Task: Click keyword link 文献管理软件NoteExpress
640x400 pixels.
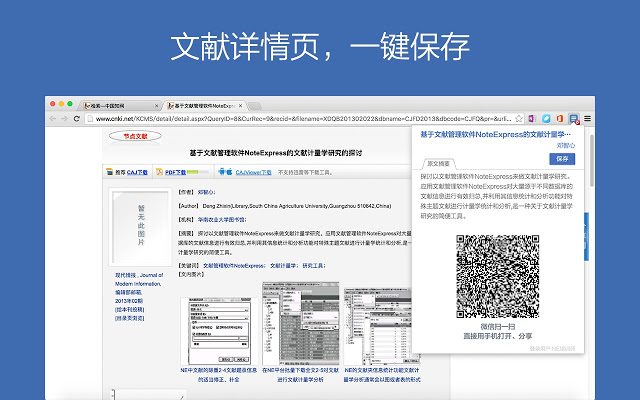Action: pos(233,265)
